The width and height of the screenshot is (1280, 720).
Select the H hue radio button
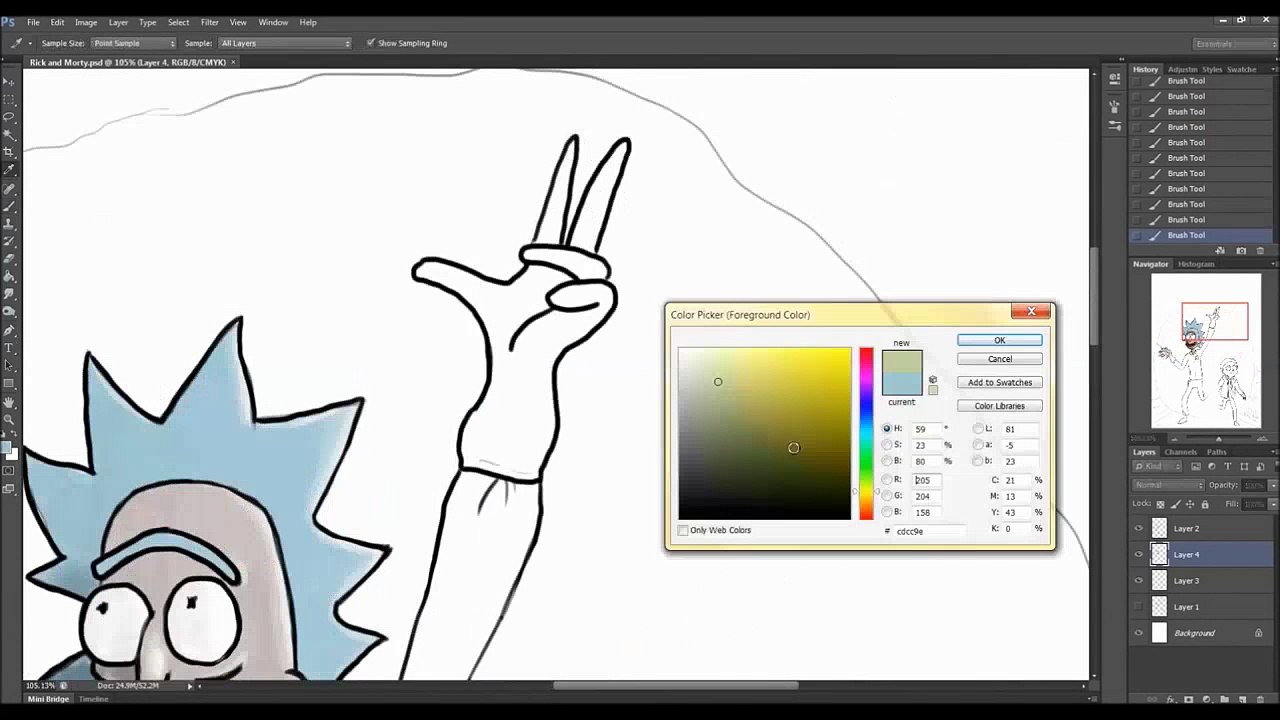pos(887,428)
